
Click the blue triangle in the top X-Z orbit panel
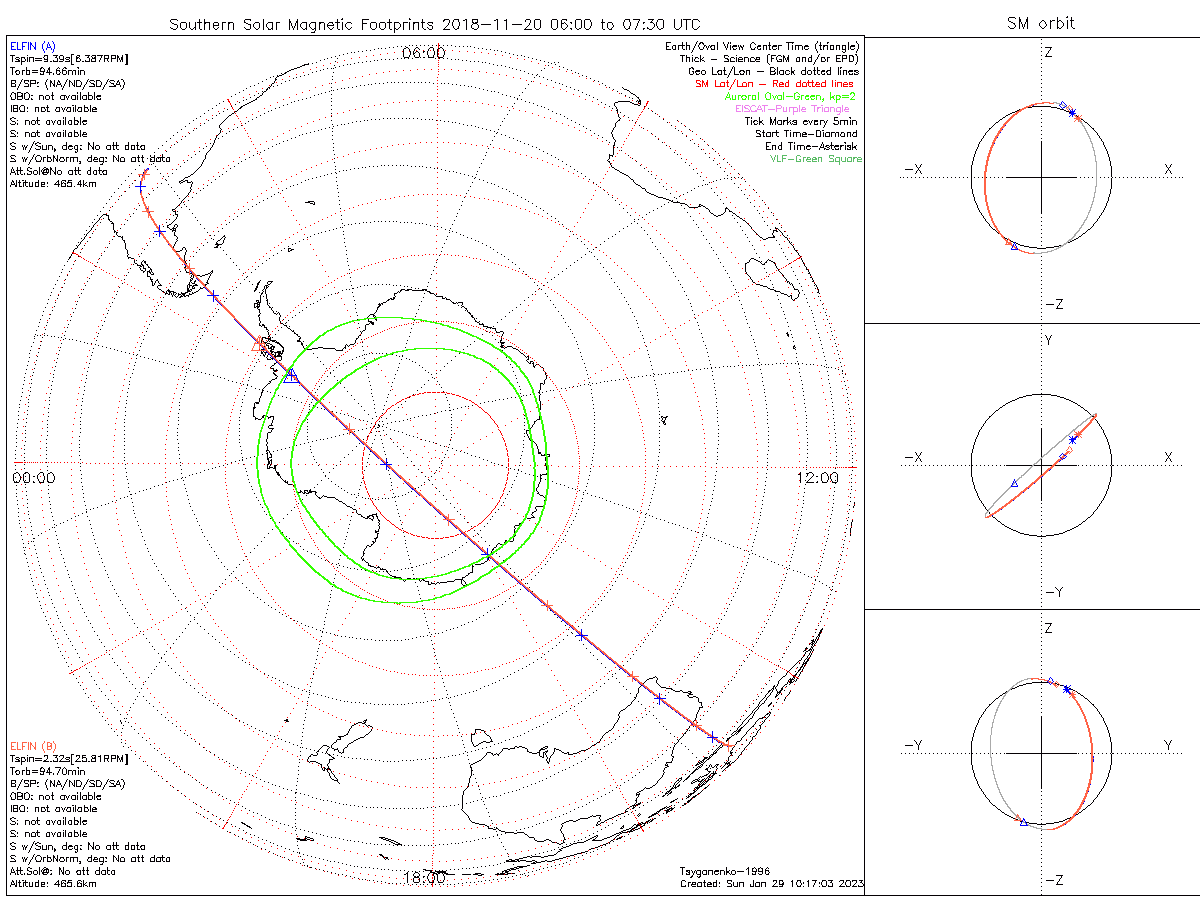coord(1013,246)
